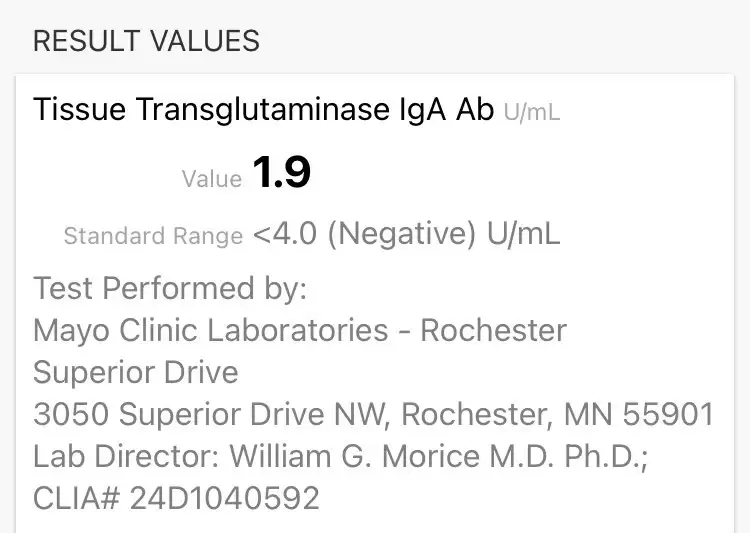750x533 pixels.
Task: Select the RESULT VALUES section heading
Action: tap(146, 41)
